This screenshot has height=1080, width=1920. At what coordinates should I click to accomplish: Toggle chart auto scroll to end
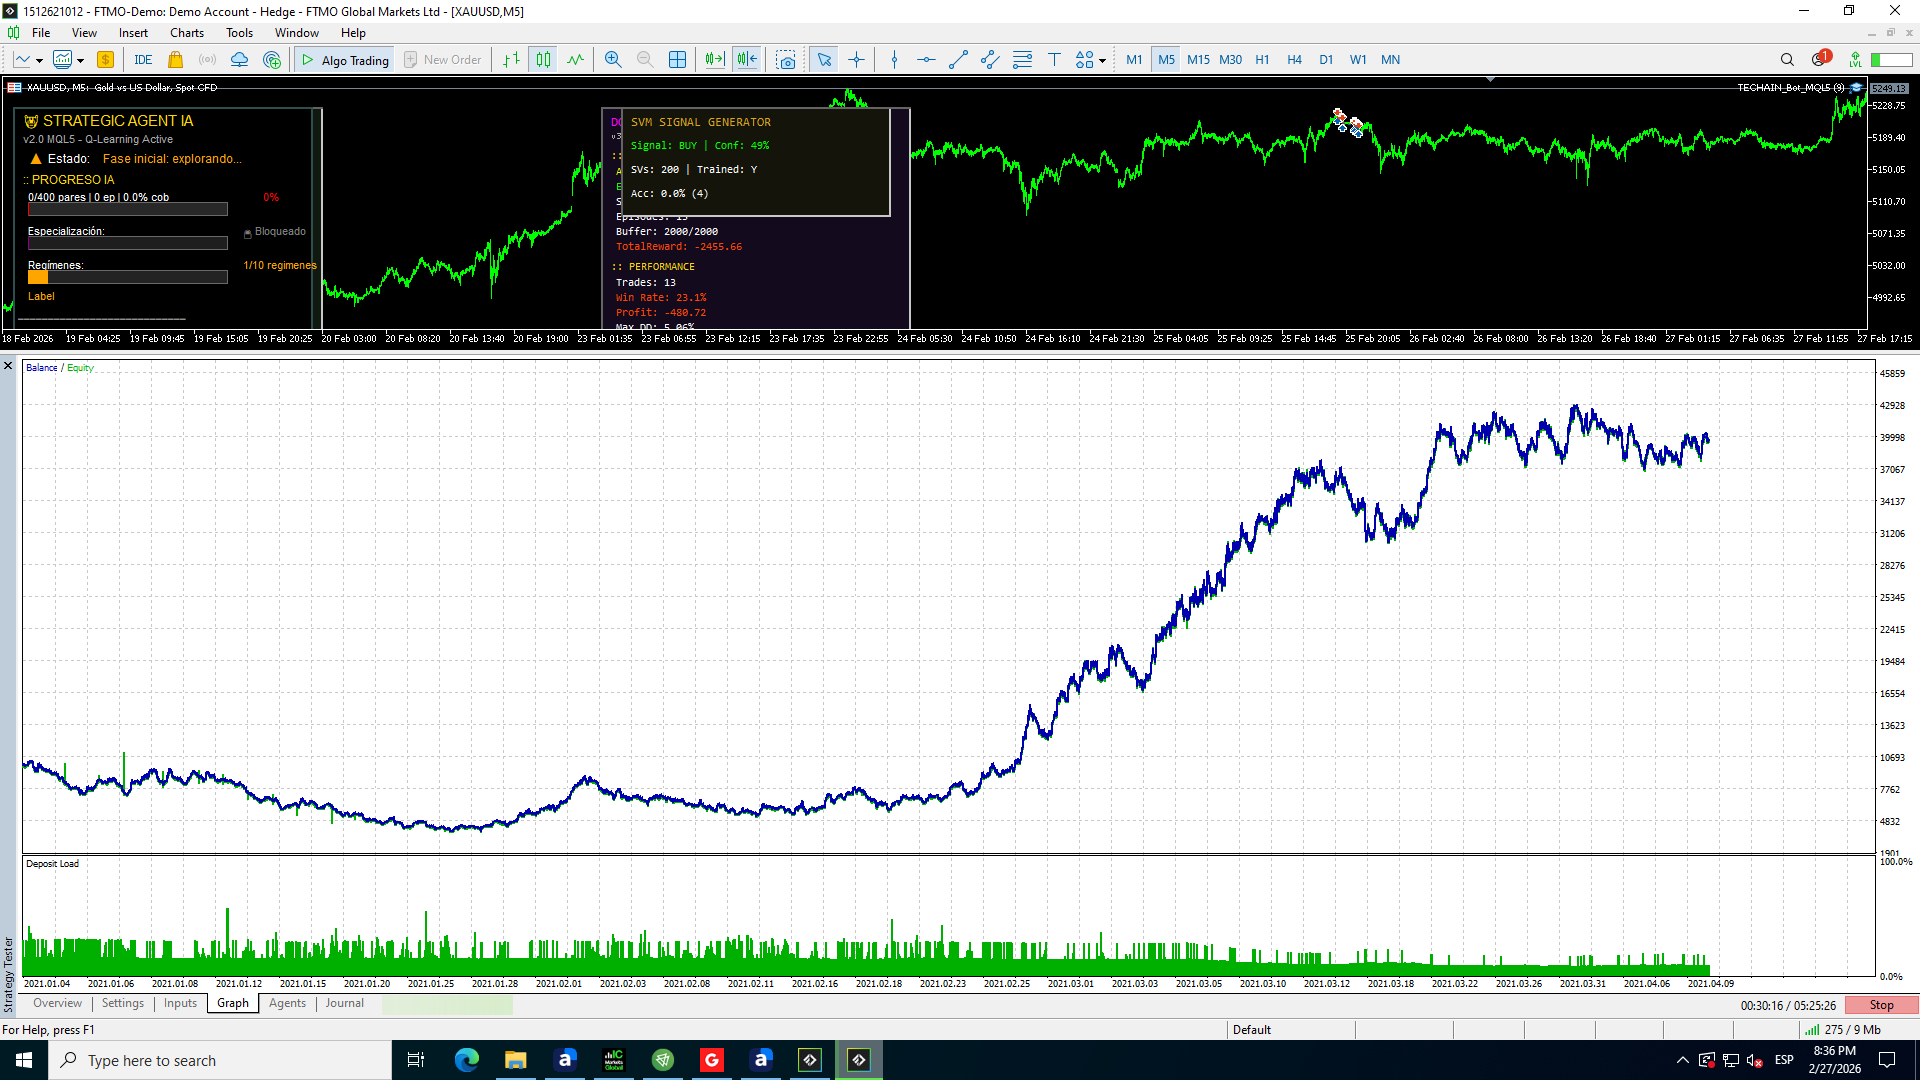pos(714,60)
